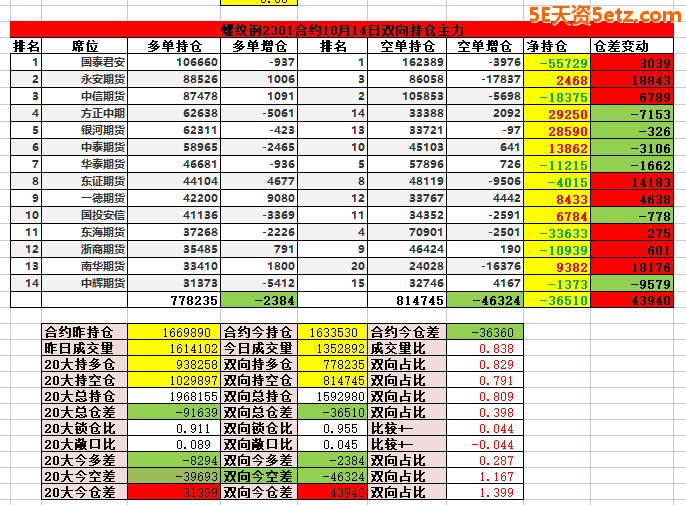Select net position cell -55729
686x505 pixels.
pyautogui.click(x=557, y=63)
